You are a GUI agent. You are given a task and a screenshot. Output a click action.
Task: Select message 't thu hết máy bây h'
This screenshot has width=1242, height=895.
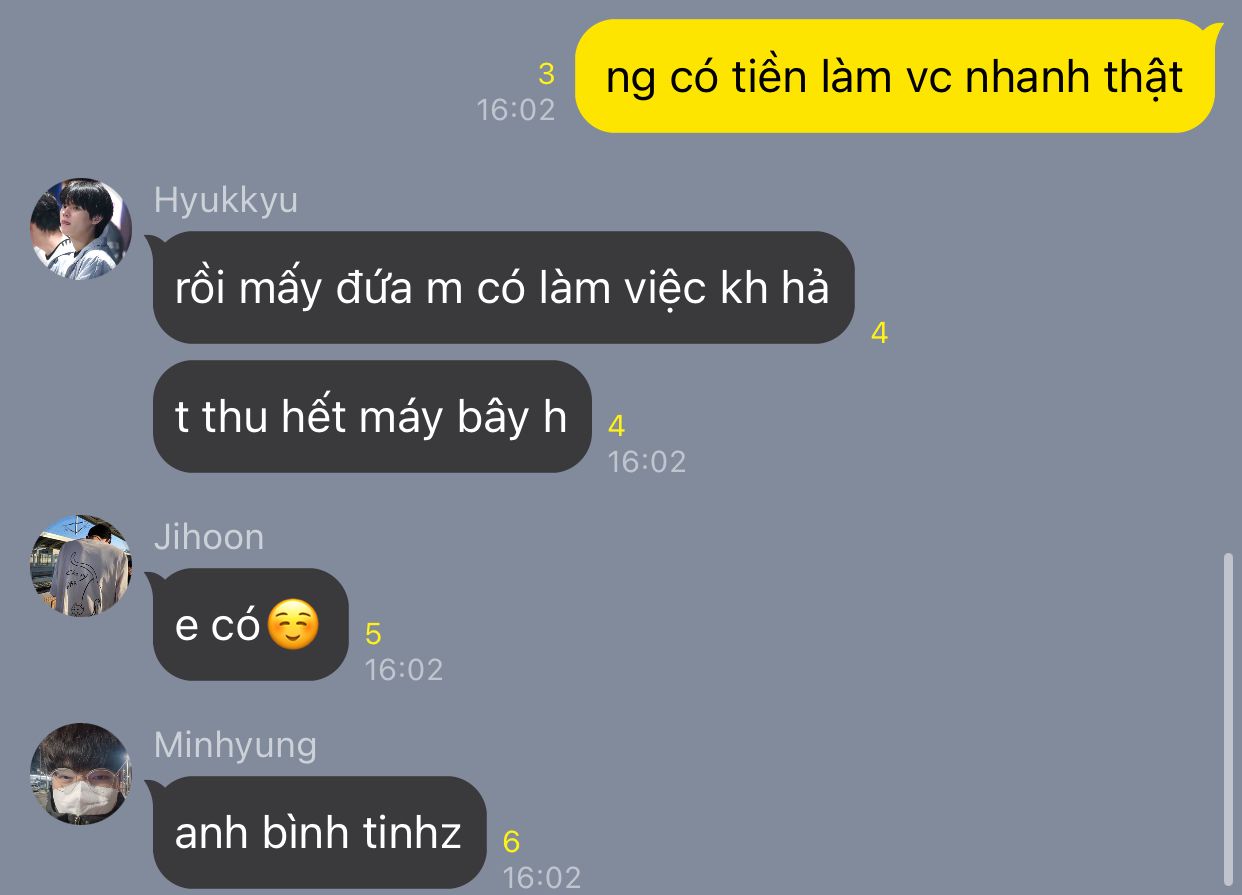click(x=372, y=416)
